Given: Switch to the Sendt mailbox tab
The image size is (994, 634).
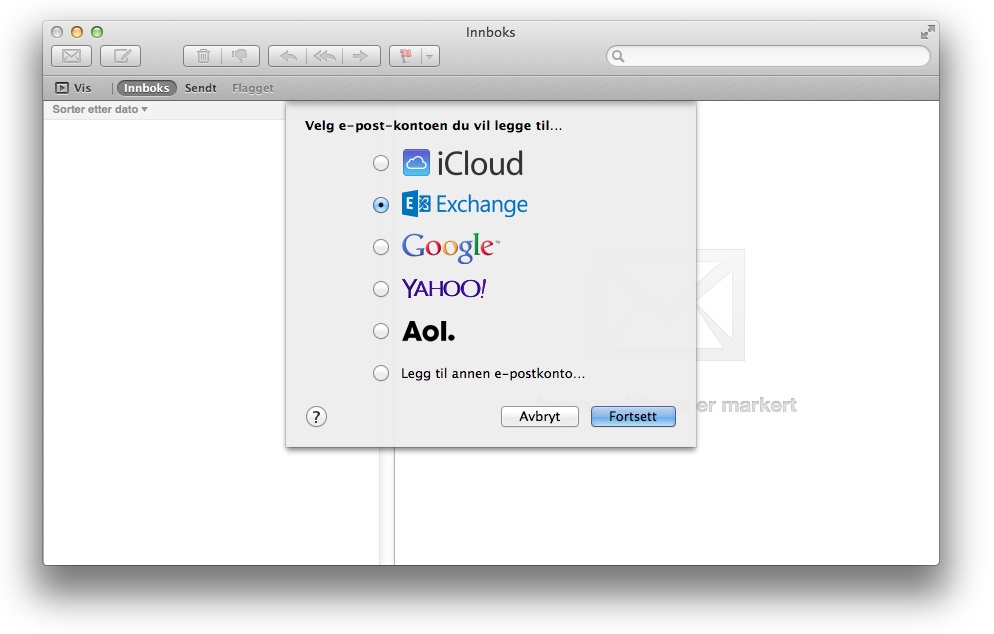Looking at the screenshot, I should [201, 88].
